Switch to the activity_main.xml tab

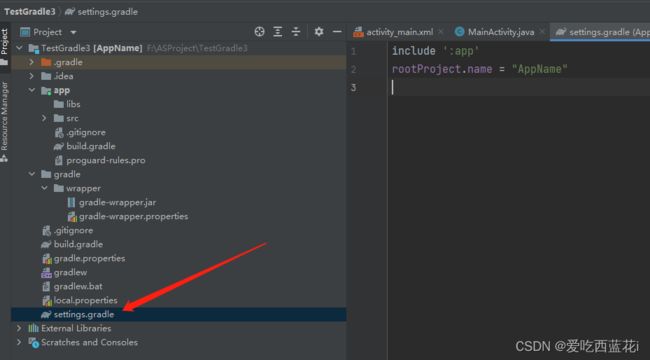click(393, 32)
